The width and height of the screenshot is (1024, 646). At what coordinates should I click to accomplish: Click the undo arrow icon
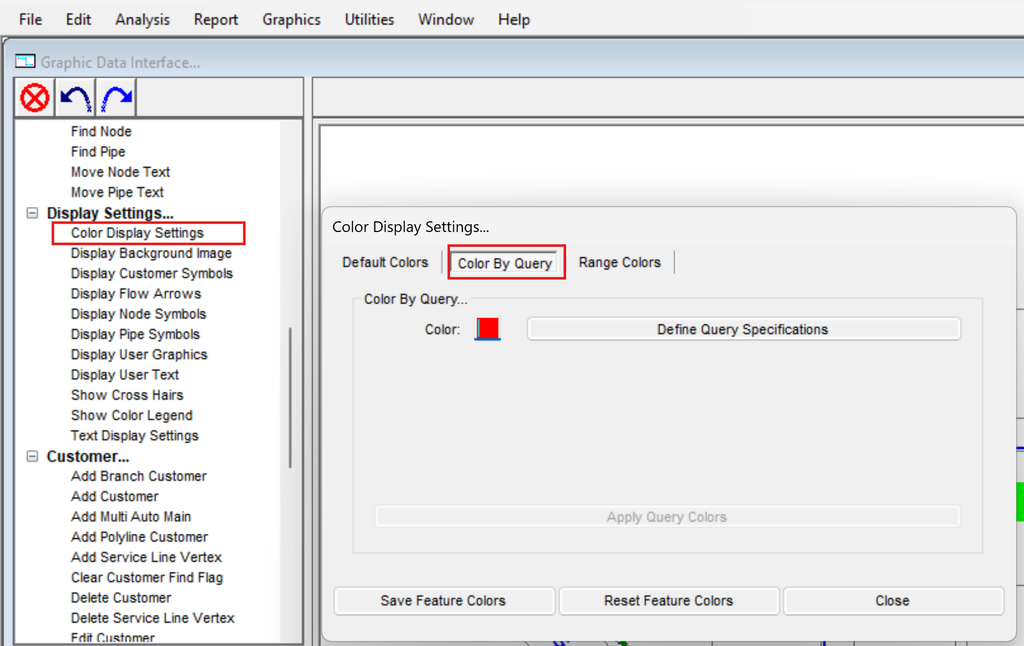click(x=76, y=98)
